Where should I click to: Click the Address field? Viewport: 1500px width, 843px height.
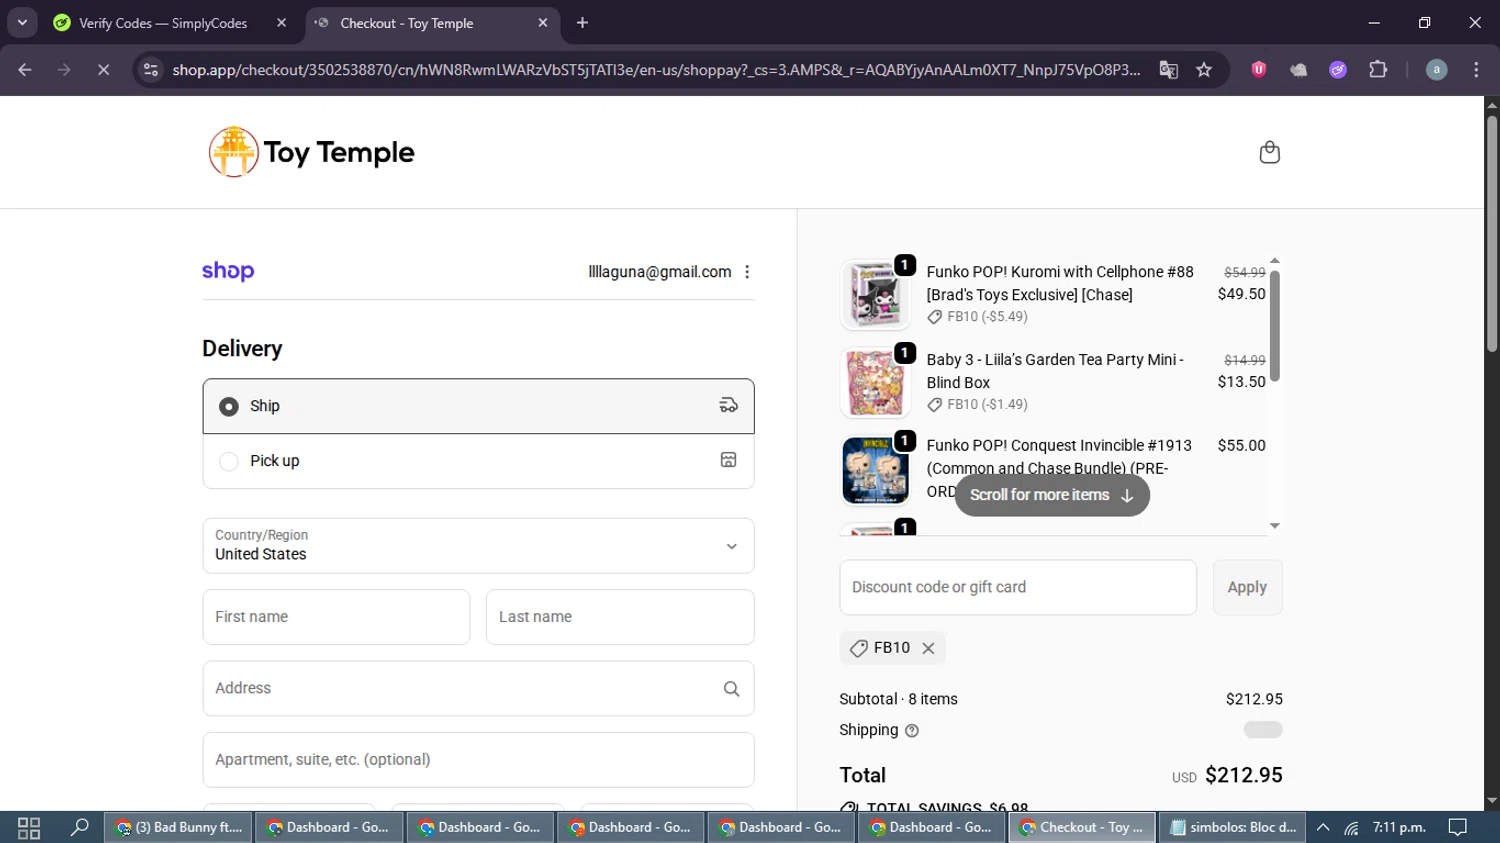coord(478,688)
